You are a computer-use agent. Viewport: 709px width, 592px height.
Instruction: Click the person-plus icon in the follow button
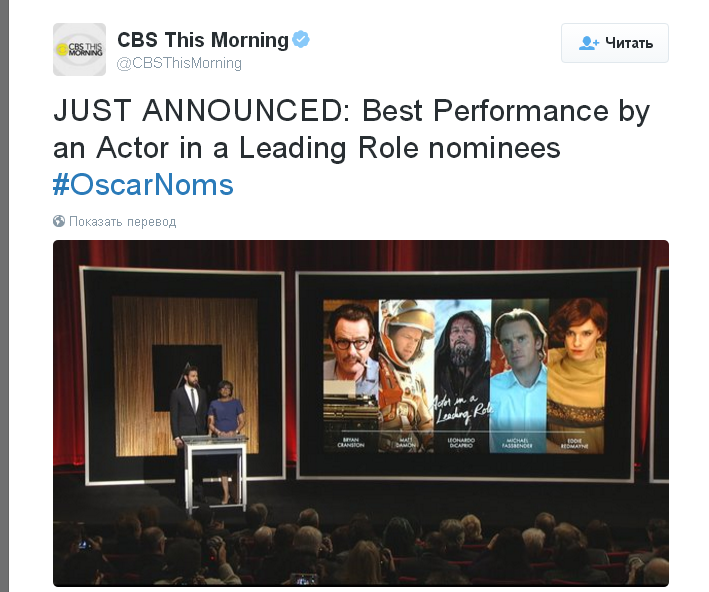pos(588,43)
